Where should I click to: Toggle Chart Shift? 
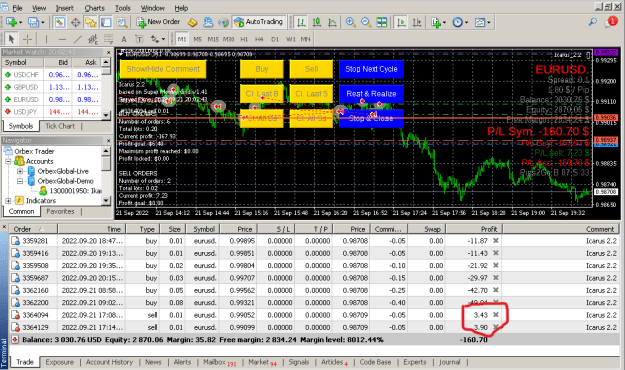pos(417,22)
